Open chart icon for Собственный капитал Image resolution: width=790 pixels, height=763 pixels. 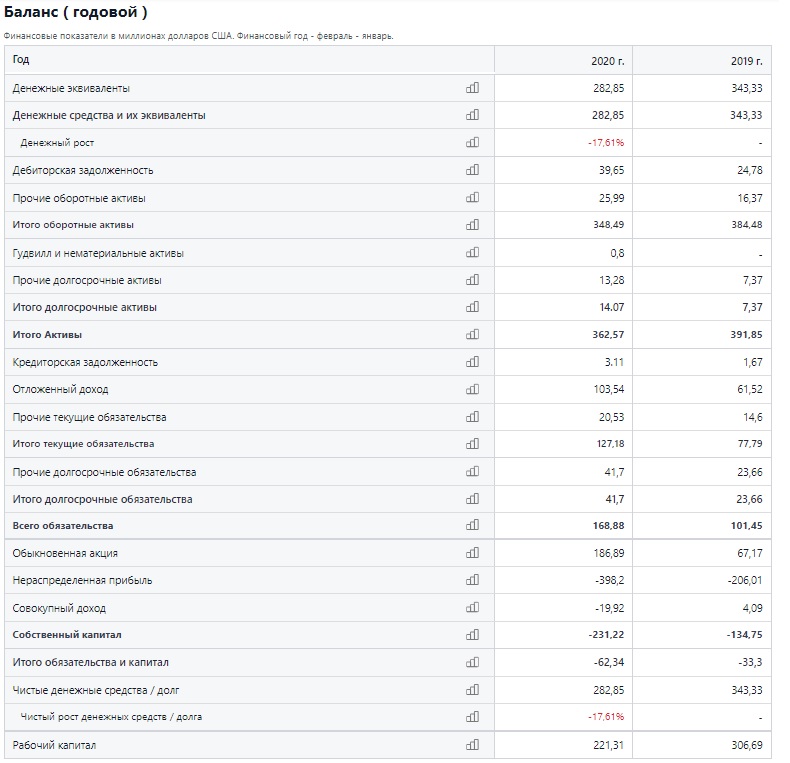click(472, 634)
